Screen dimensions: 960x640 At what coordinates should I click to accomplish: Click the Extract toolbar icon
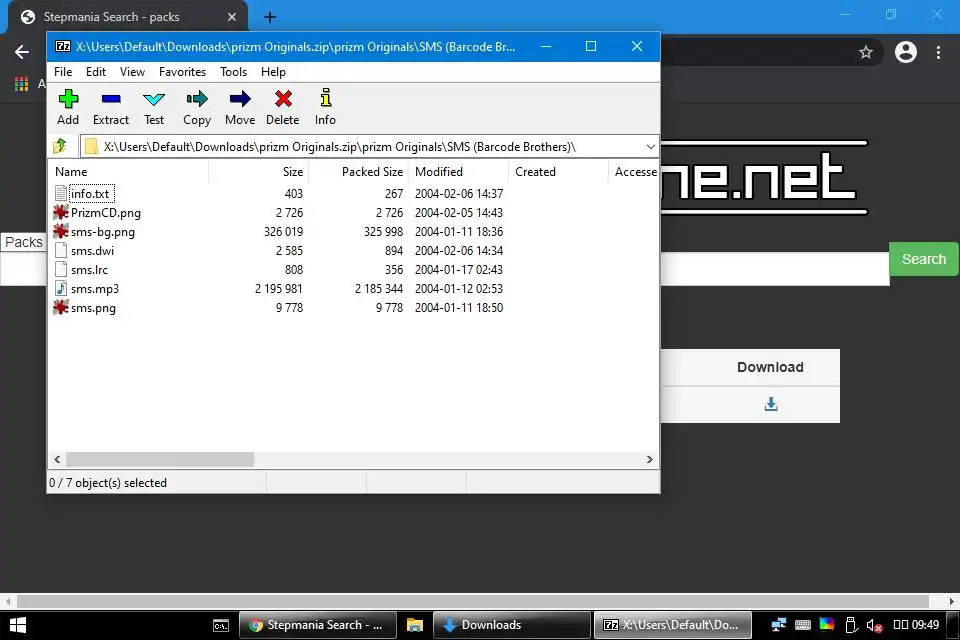coord(111,99)
